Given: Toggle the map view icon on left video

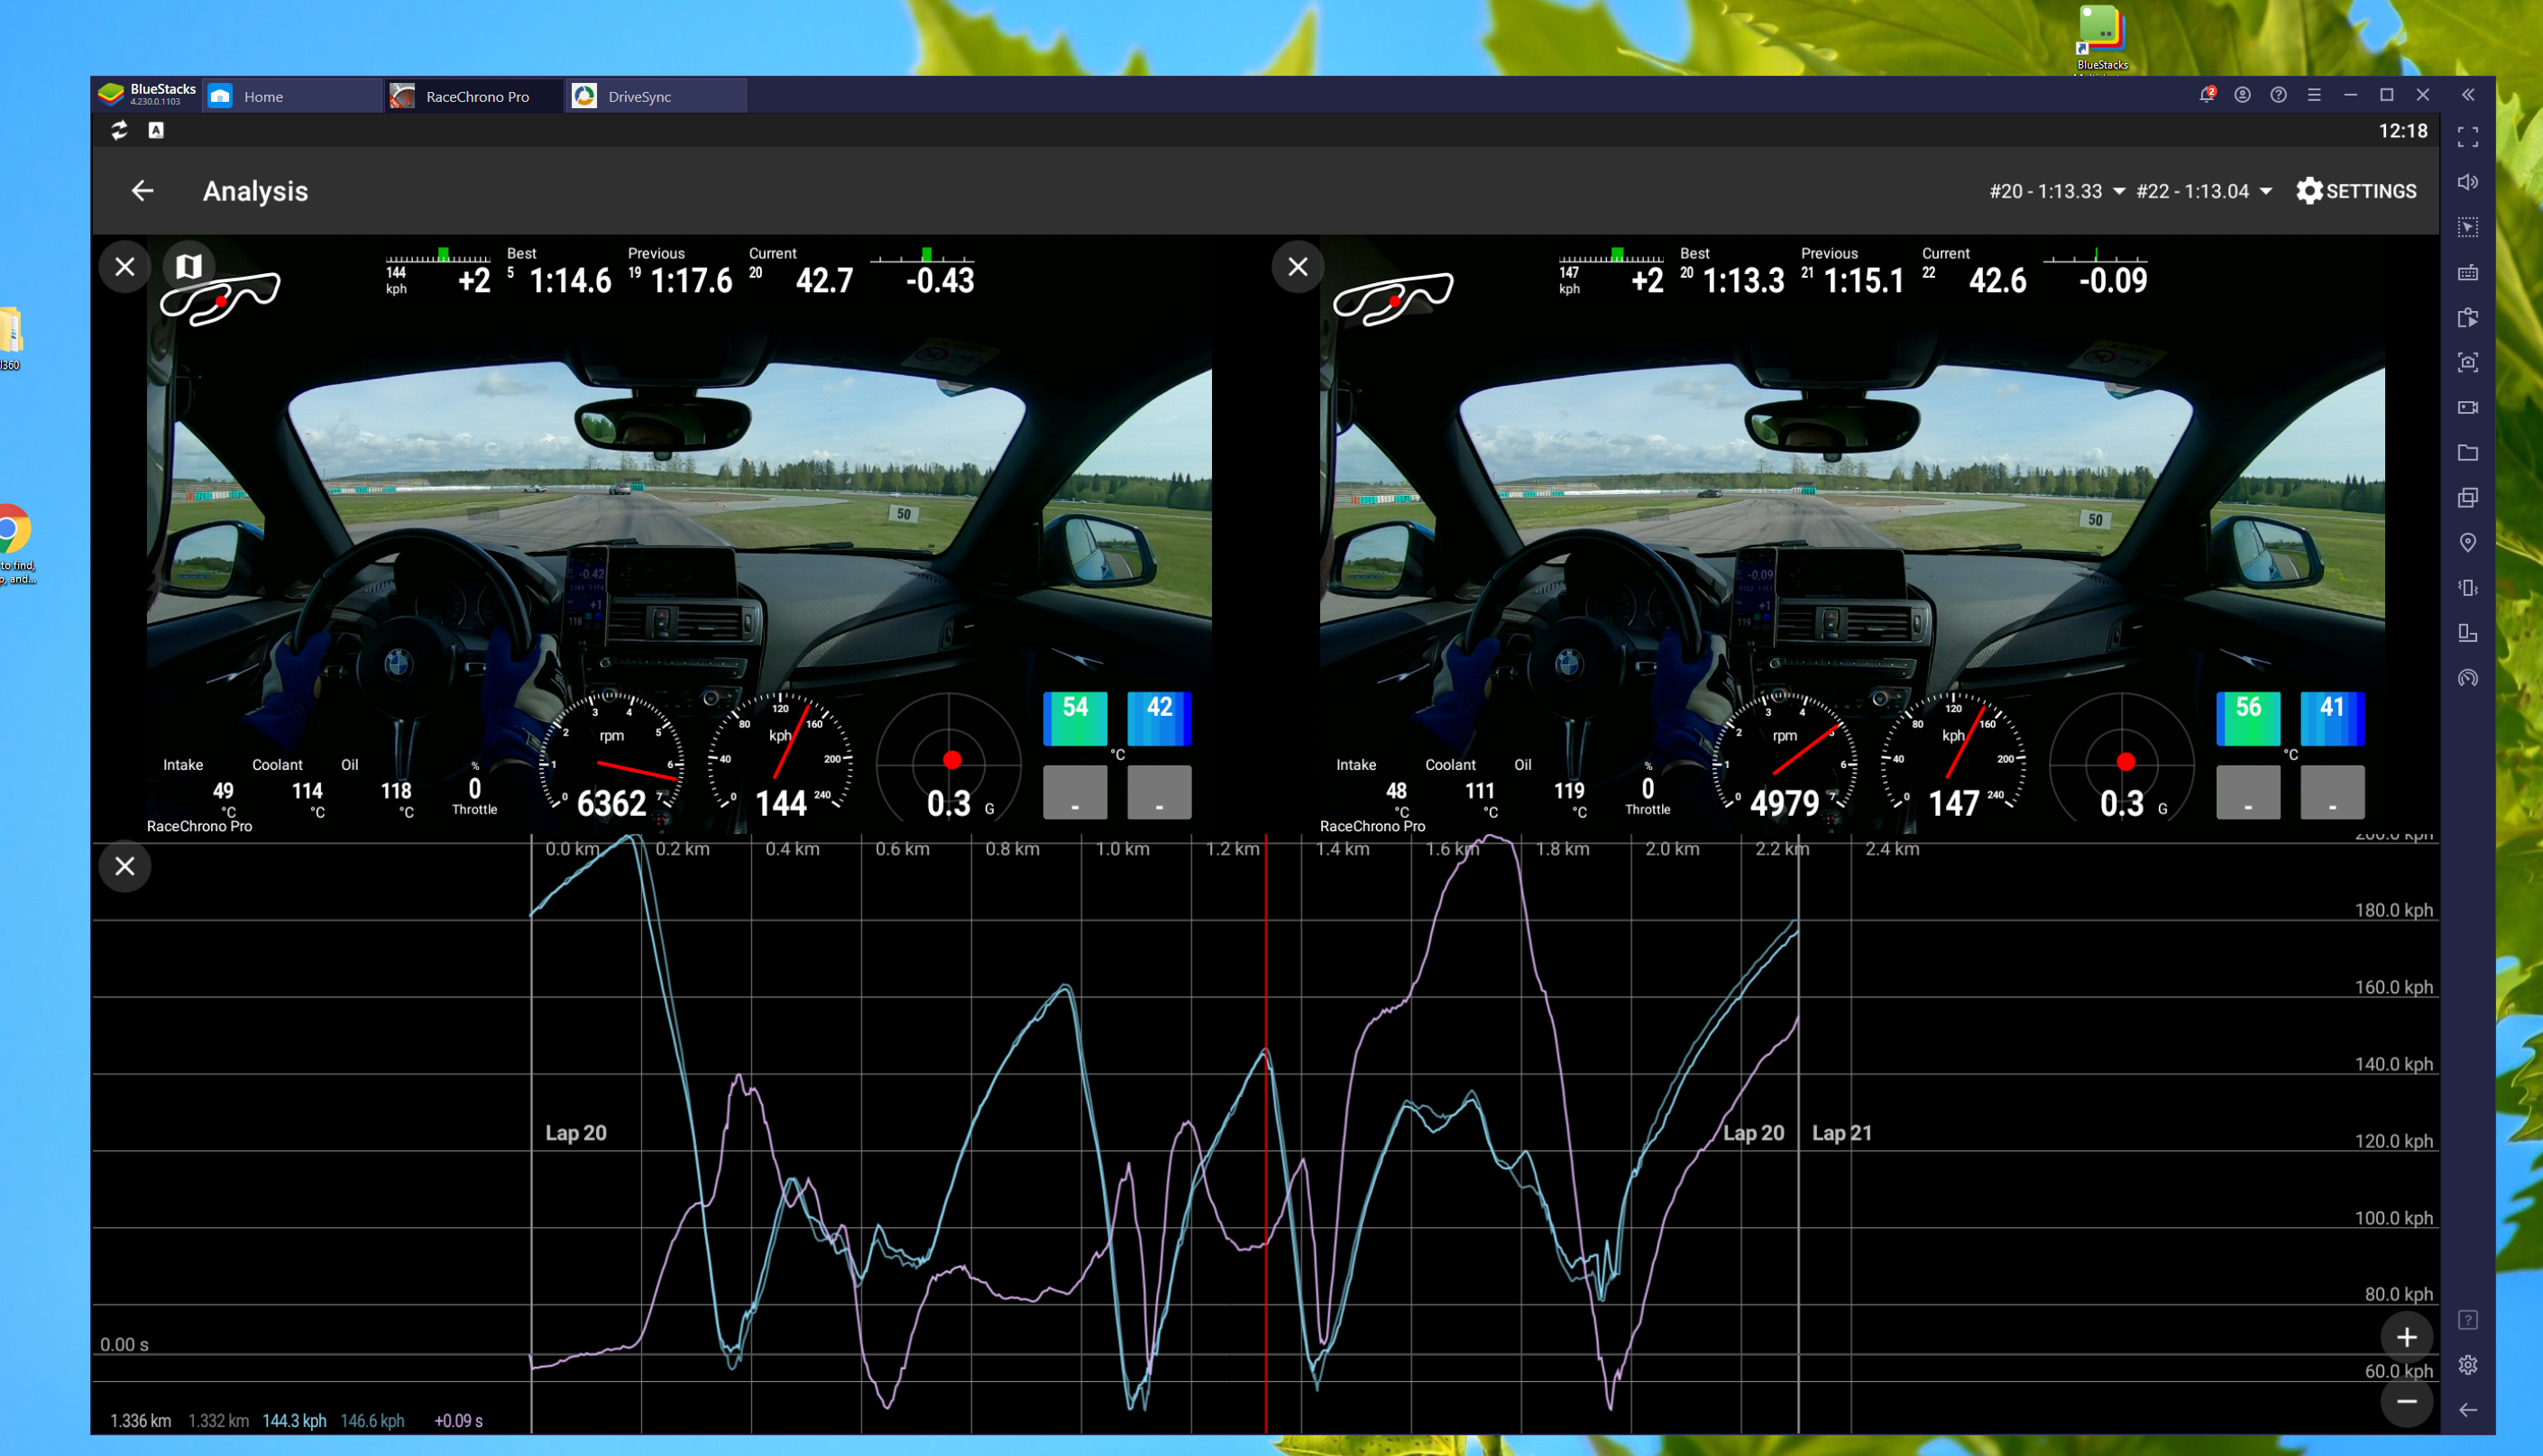Looking at the screenshot, I should click(189, 266).
